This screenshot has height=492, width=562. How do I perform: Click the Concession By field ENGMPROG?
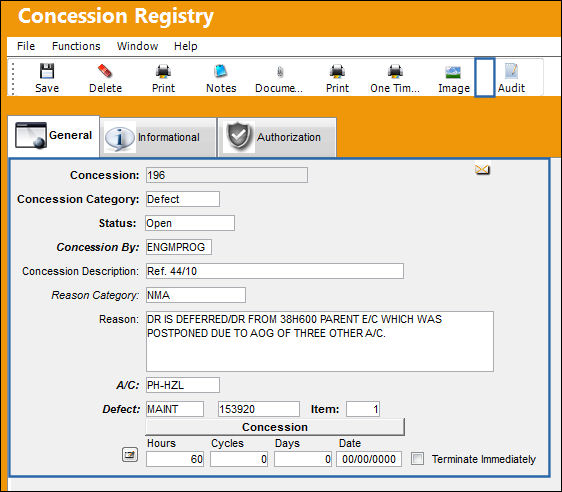178,247
